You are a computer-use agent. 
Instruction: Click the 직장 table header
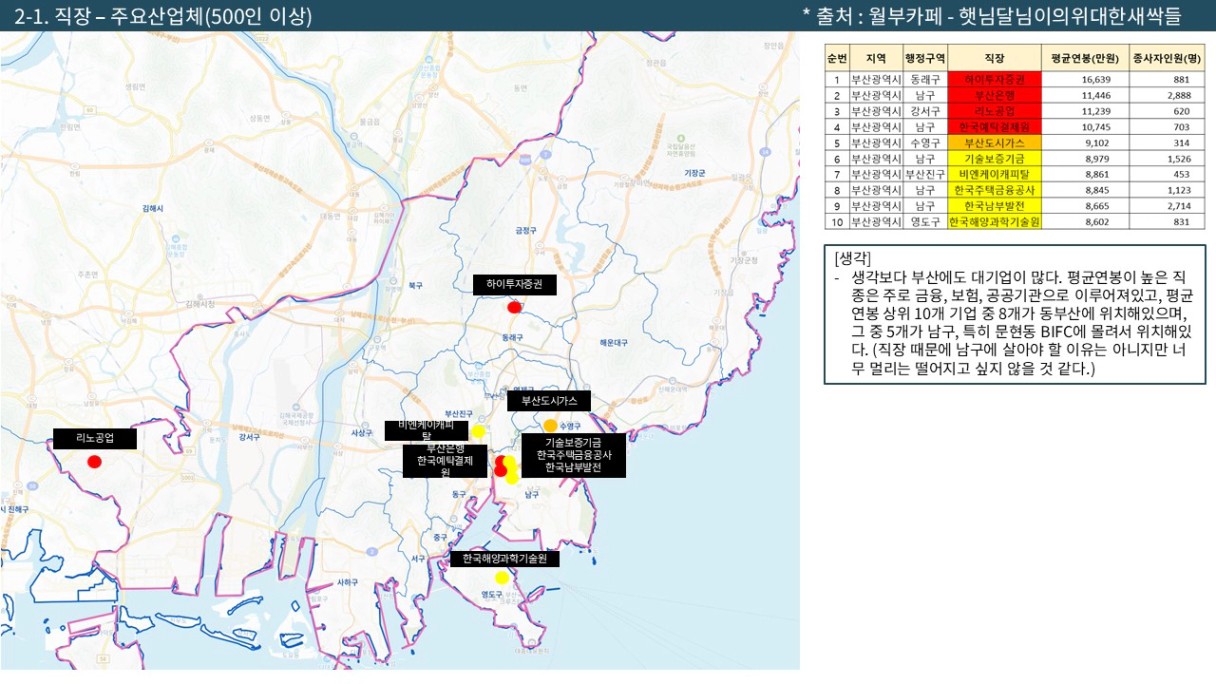(x=995, y=58)
